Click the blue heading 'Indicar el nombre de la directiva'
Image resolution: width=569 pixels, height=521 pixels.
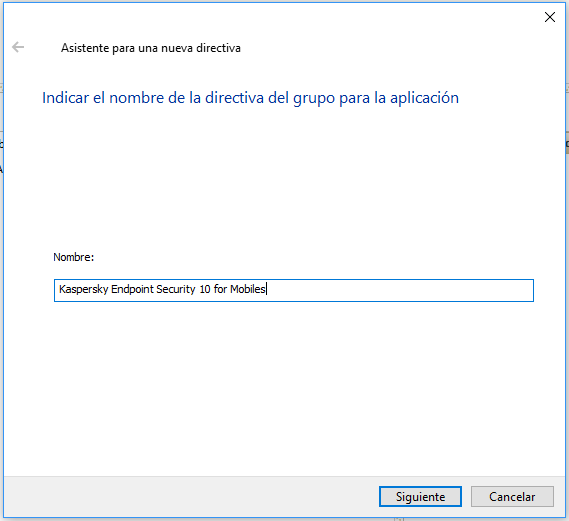pos(153,98)
